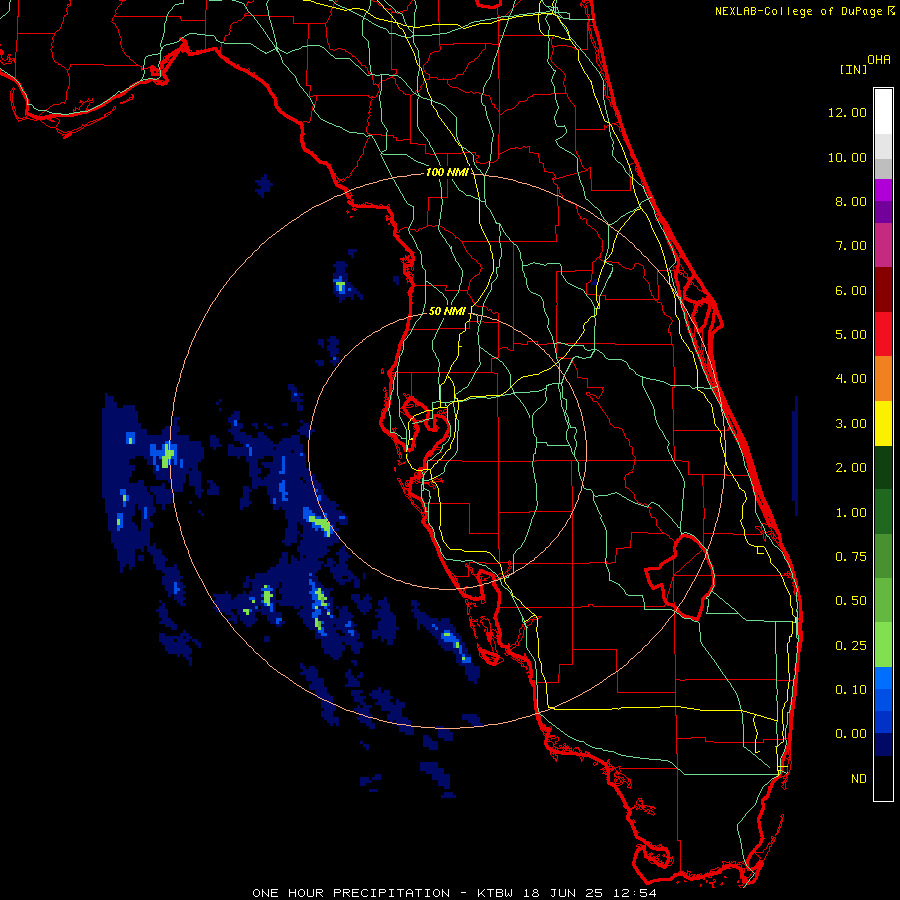
Task: Click the 0.75 legend value
Action: (x=851, y=557)
